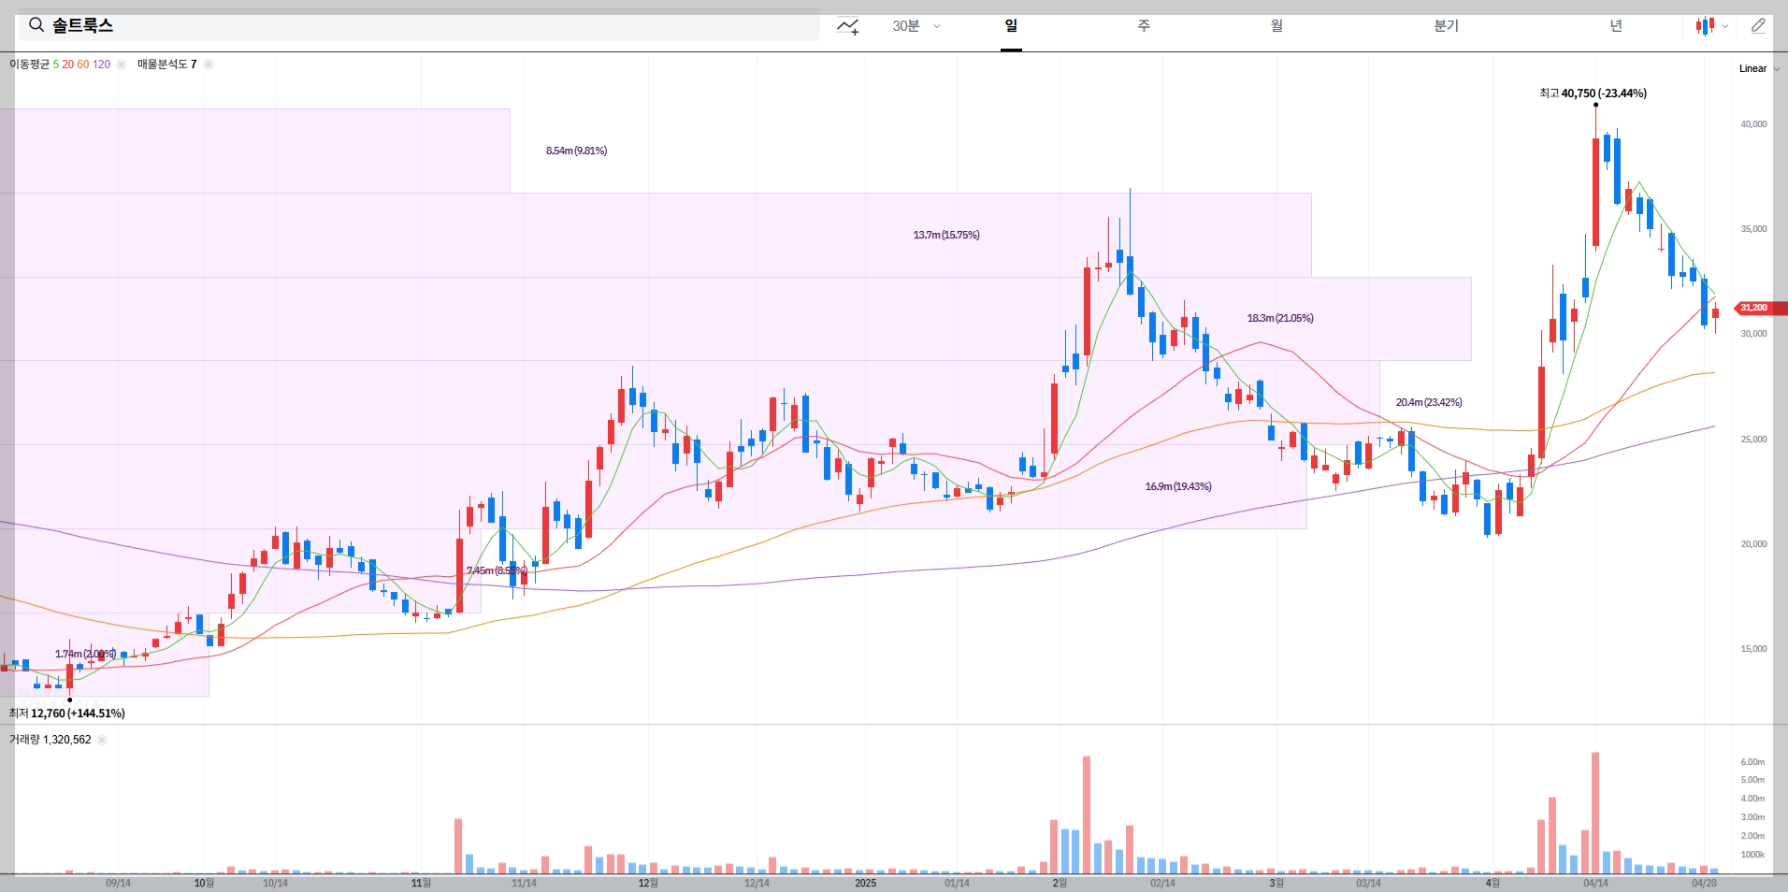The width and height of the screenshot is (1788, 892).
Task: Click the 거래량 1,320,562 label
Action: (x=50, y=740)
